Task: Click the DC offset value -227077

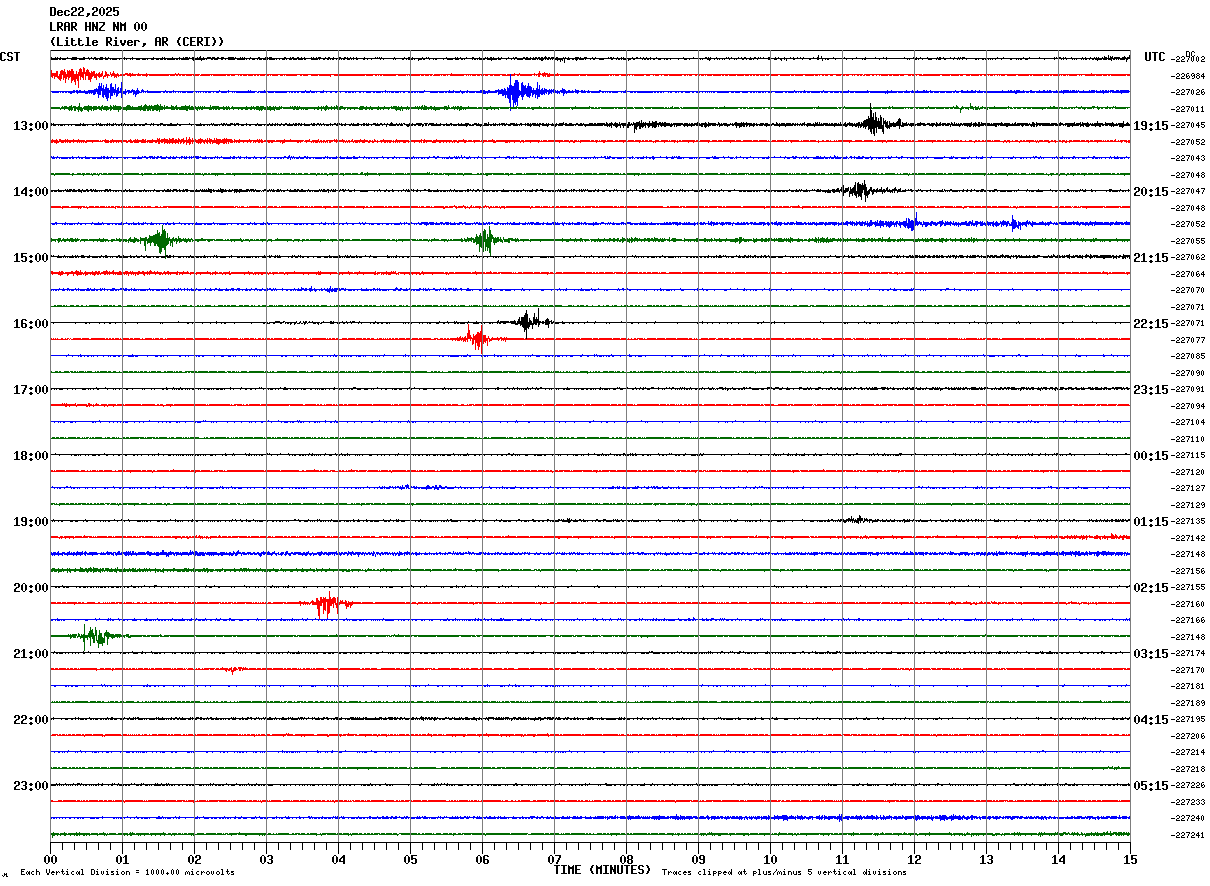Action: click(x=1187, y=340)
